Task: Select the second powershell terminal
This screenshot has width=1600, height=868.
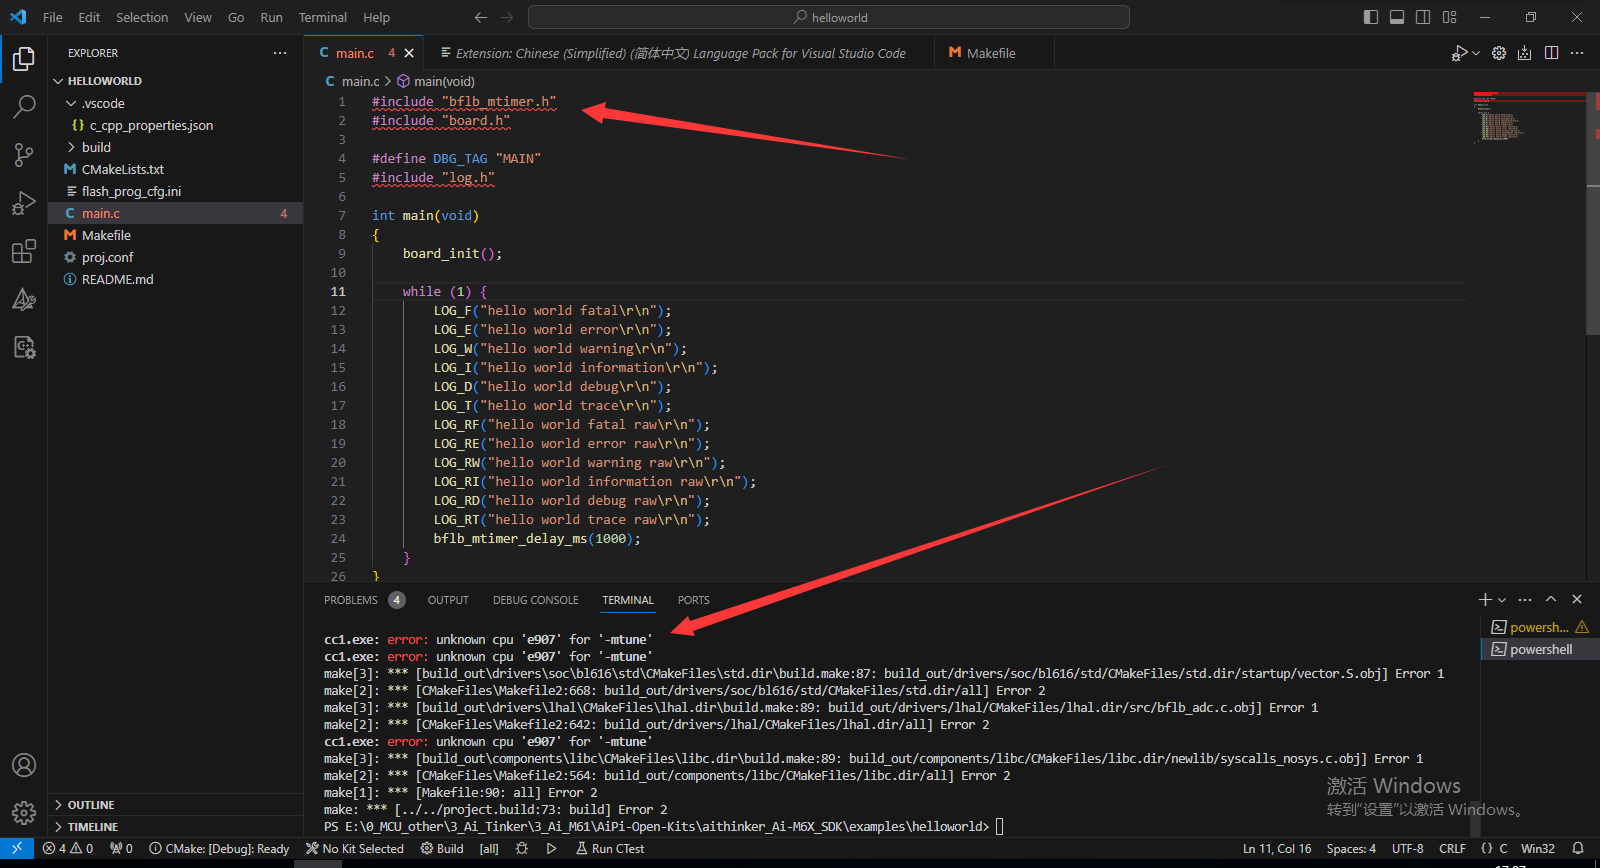Action: [x=1540, y=649]
